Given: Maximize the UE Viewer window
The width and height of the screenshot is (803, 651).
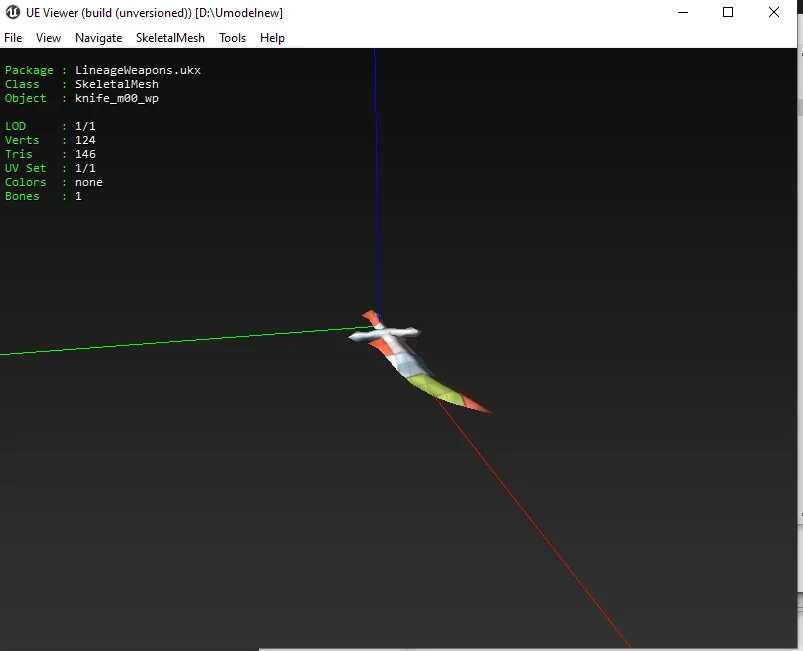Looking at the screenshot, I should click(728, 12).
